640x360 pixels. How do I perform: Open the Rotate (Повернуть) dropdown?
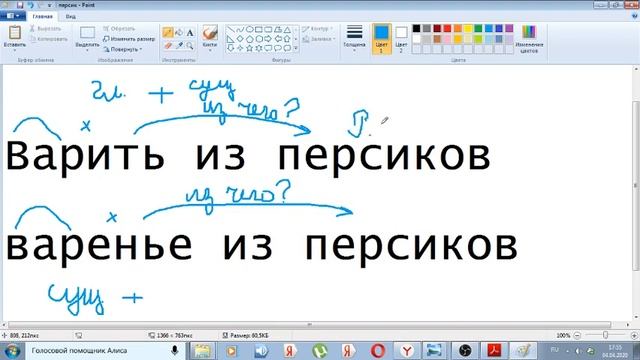coord(123,49)
